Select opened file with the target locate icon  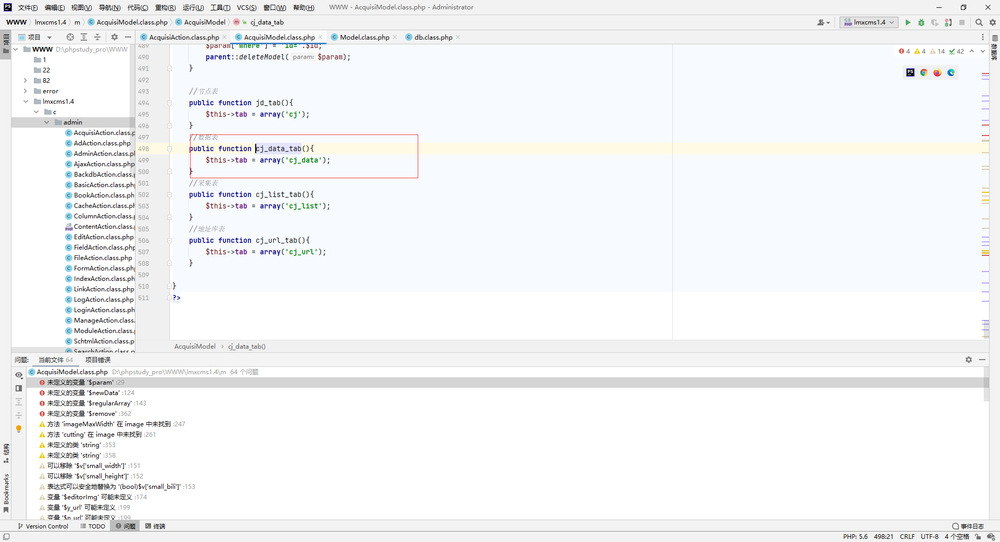coord(70,37)
